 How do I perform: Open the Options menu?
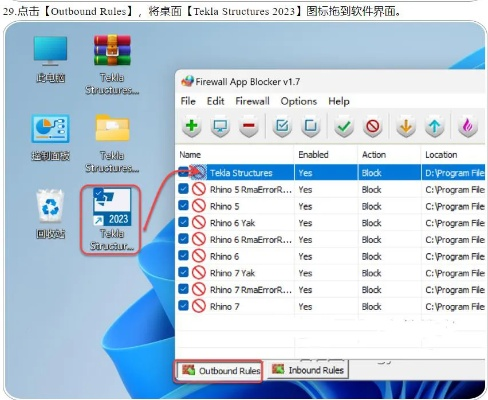[x=299, y=101]
